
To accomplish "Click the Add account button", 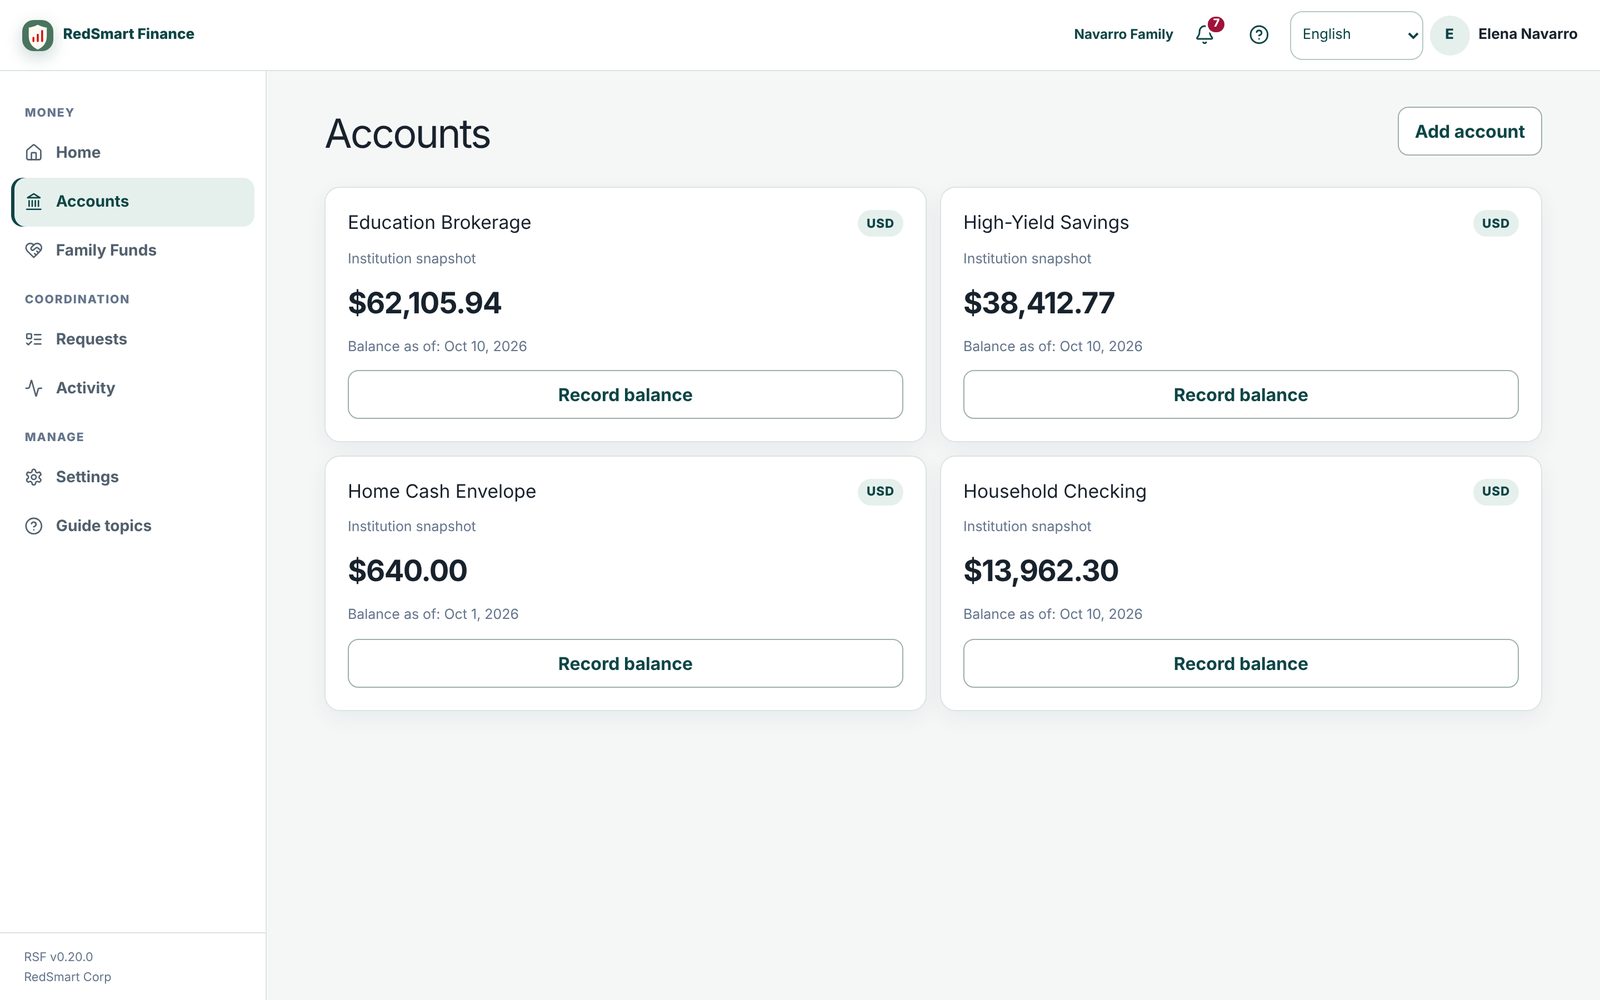I will 1469,131.
